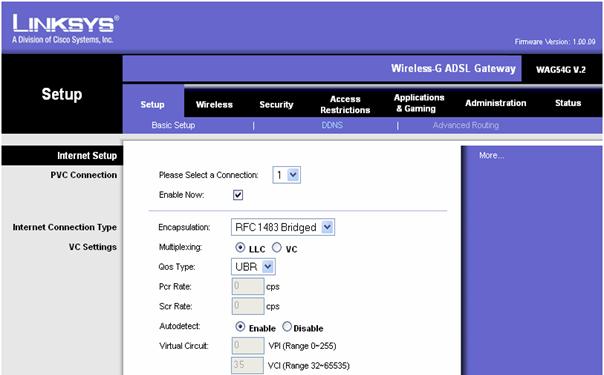Click the Basic Setup sub-tab
Viewport: 604px width, 375px height.
point(173,125)
